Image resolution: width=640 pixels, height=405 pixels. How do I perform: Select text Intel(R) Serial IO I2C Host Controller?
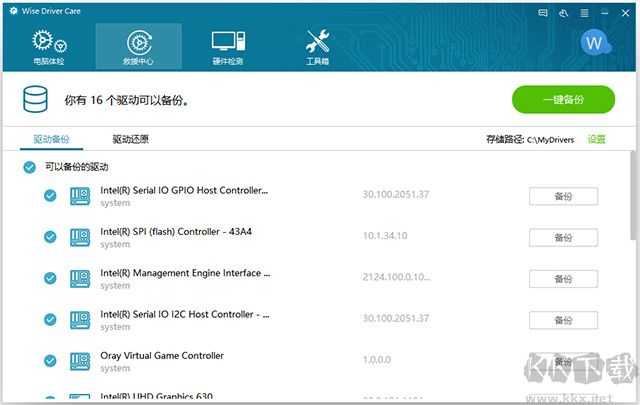click(184, 314)
